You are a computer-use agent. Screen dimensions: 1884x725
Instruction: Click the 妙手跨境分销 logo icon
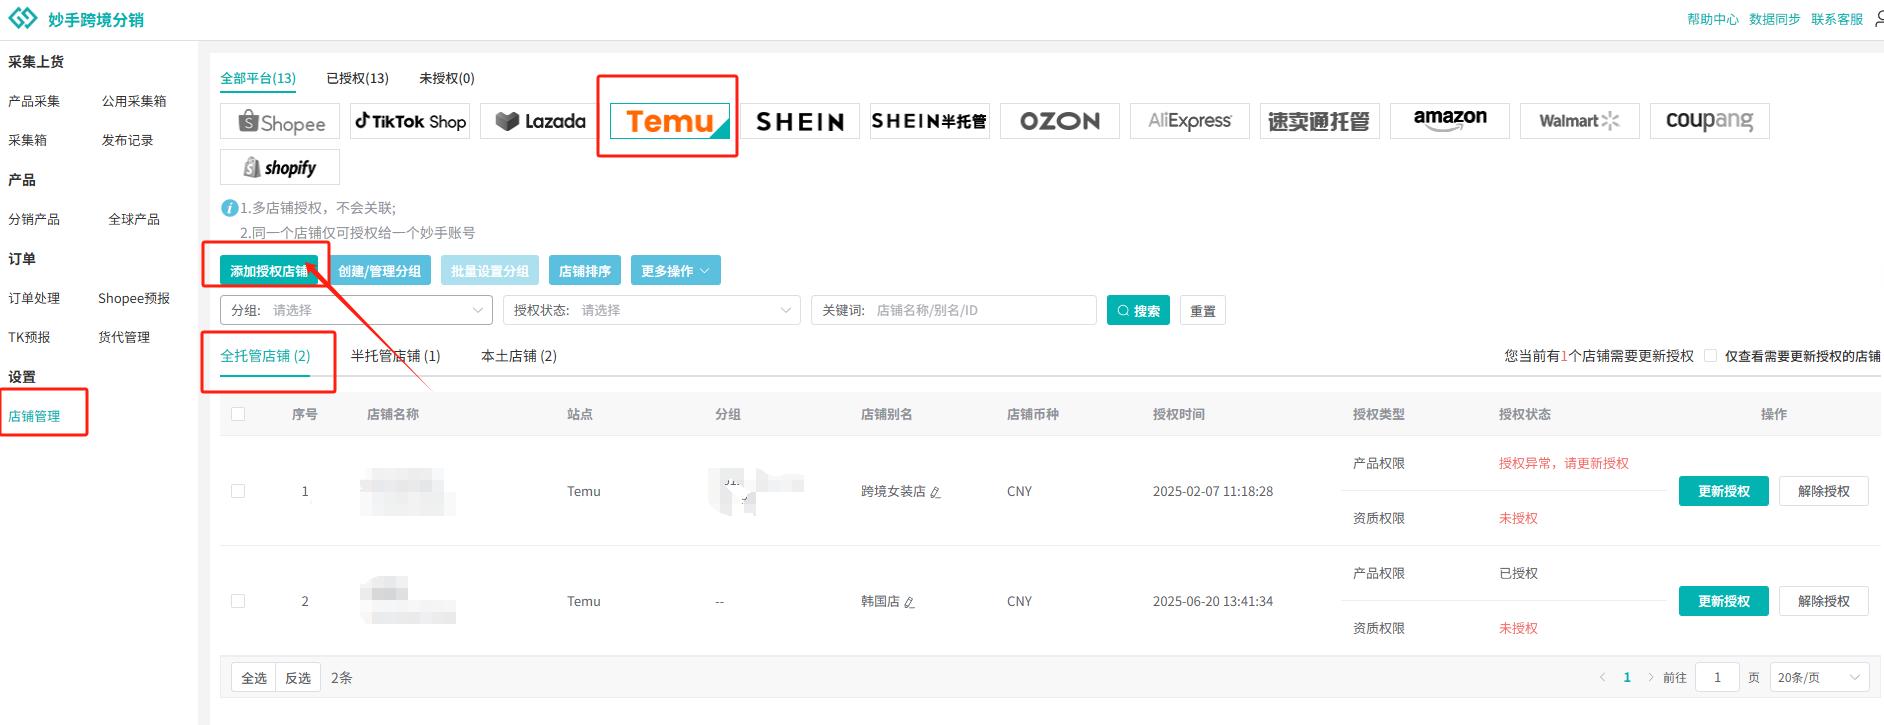22,18
